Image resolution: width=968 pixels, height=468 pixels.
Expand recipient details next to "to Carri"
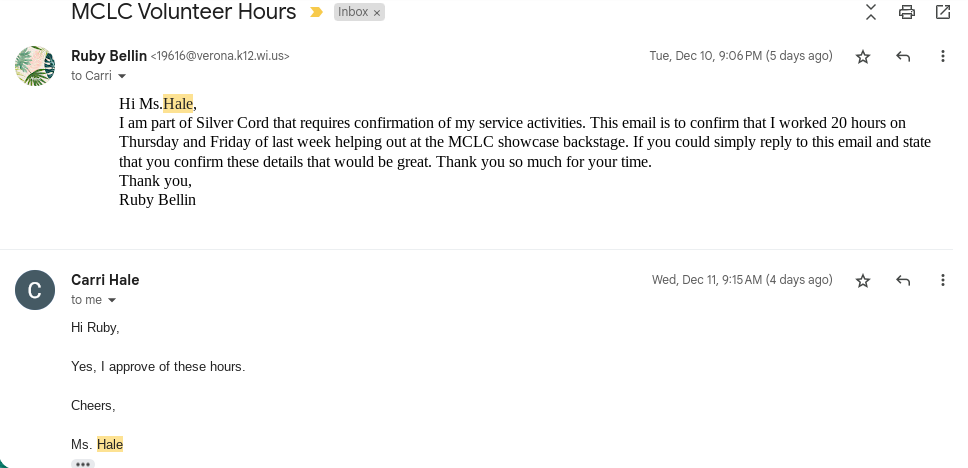click(x=122, y=76)
